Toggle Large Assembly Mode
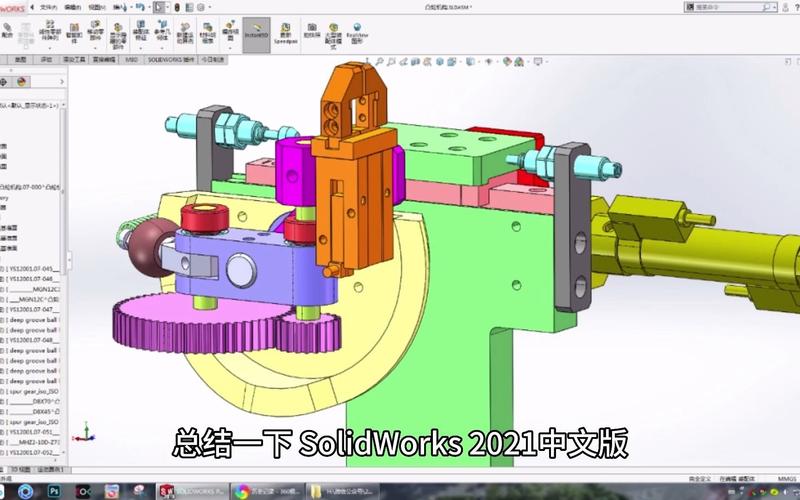 [333, 36]
